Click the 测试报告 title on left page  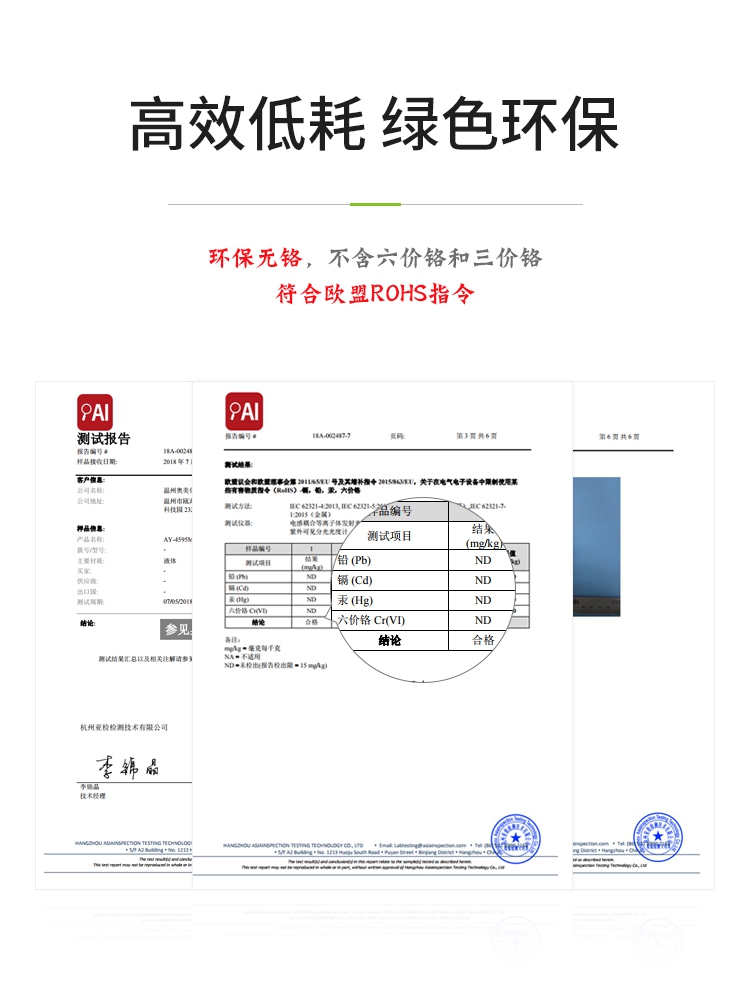(x=104, y=439)
